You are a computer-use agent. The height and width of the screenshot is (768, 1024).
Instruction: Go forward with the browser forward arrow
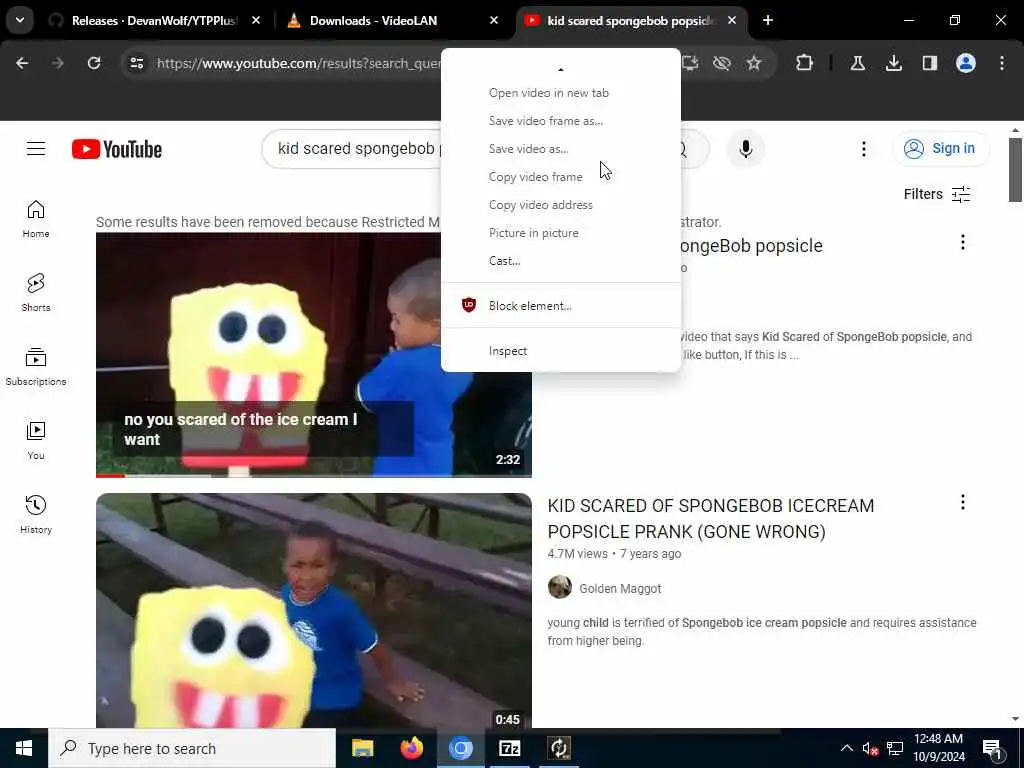point(57,63)
